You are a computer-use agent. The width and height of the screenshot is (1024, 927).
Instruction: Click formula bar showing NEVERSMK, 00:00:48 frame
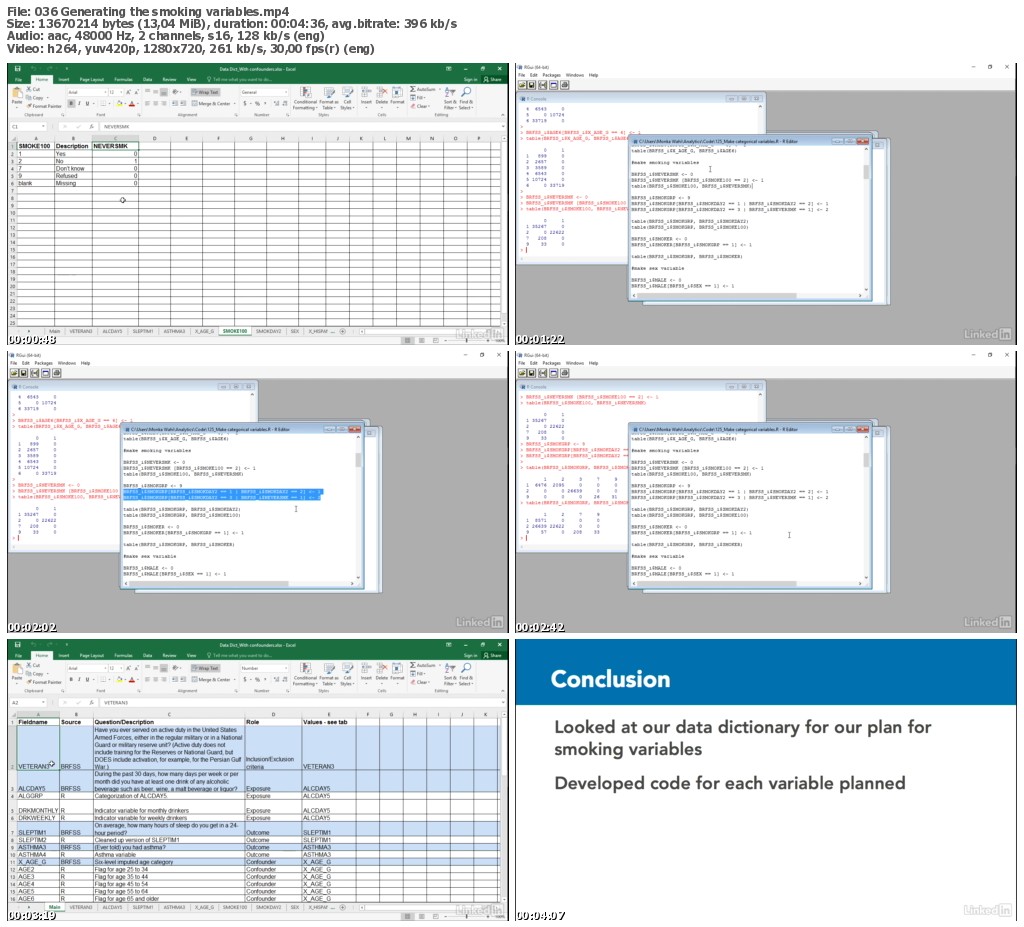point(302,127)
